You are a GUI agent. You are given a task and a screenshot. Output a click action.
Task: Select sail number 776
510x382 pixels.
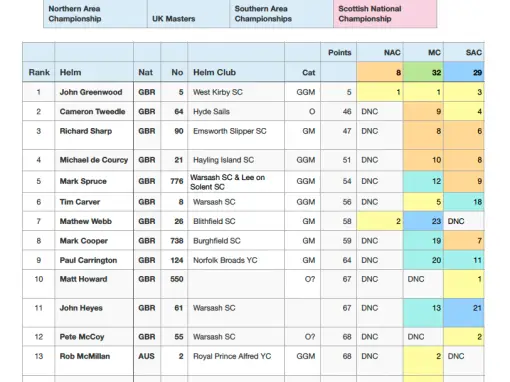177,181
